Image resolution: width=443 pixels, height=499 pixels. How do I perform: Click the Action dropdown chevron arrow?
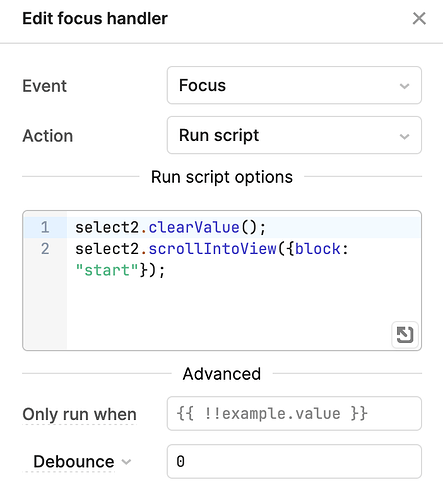404,136
